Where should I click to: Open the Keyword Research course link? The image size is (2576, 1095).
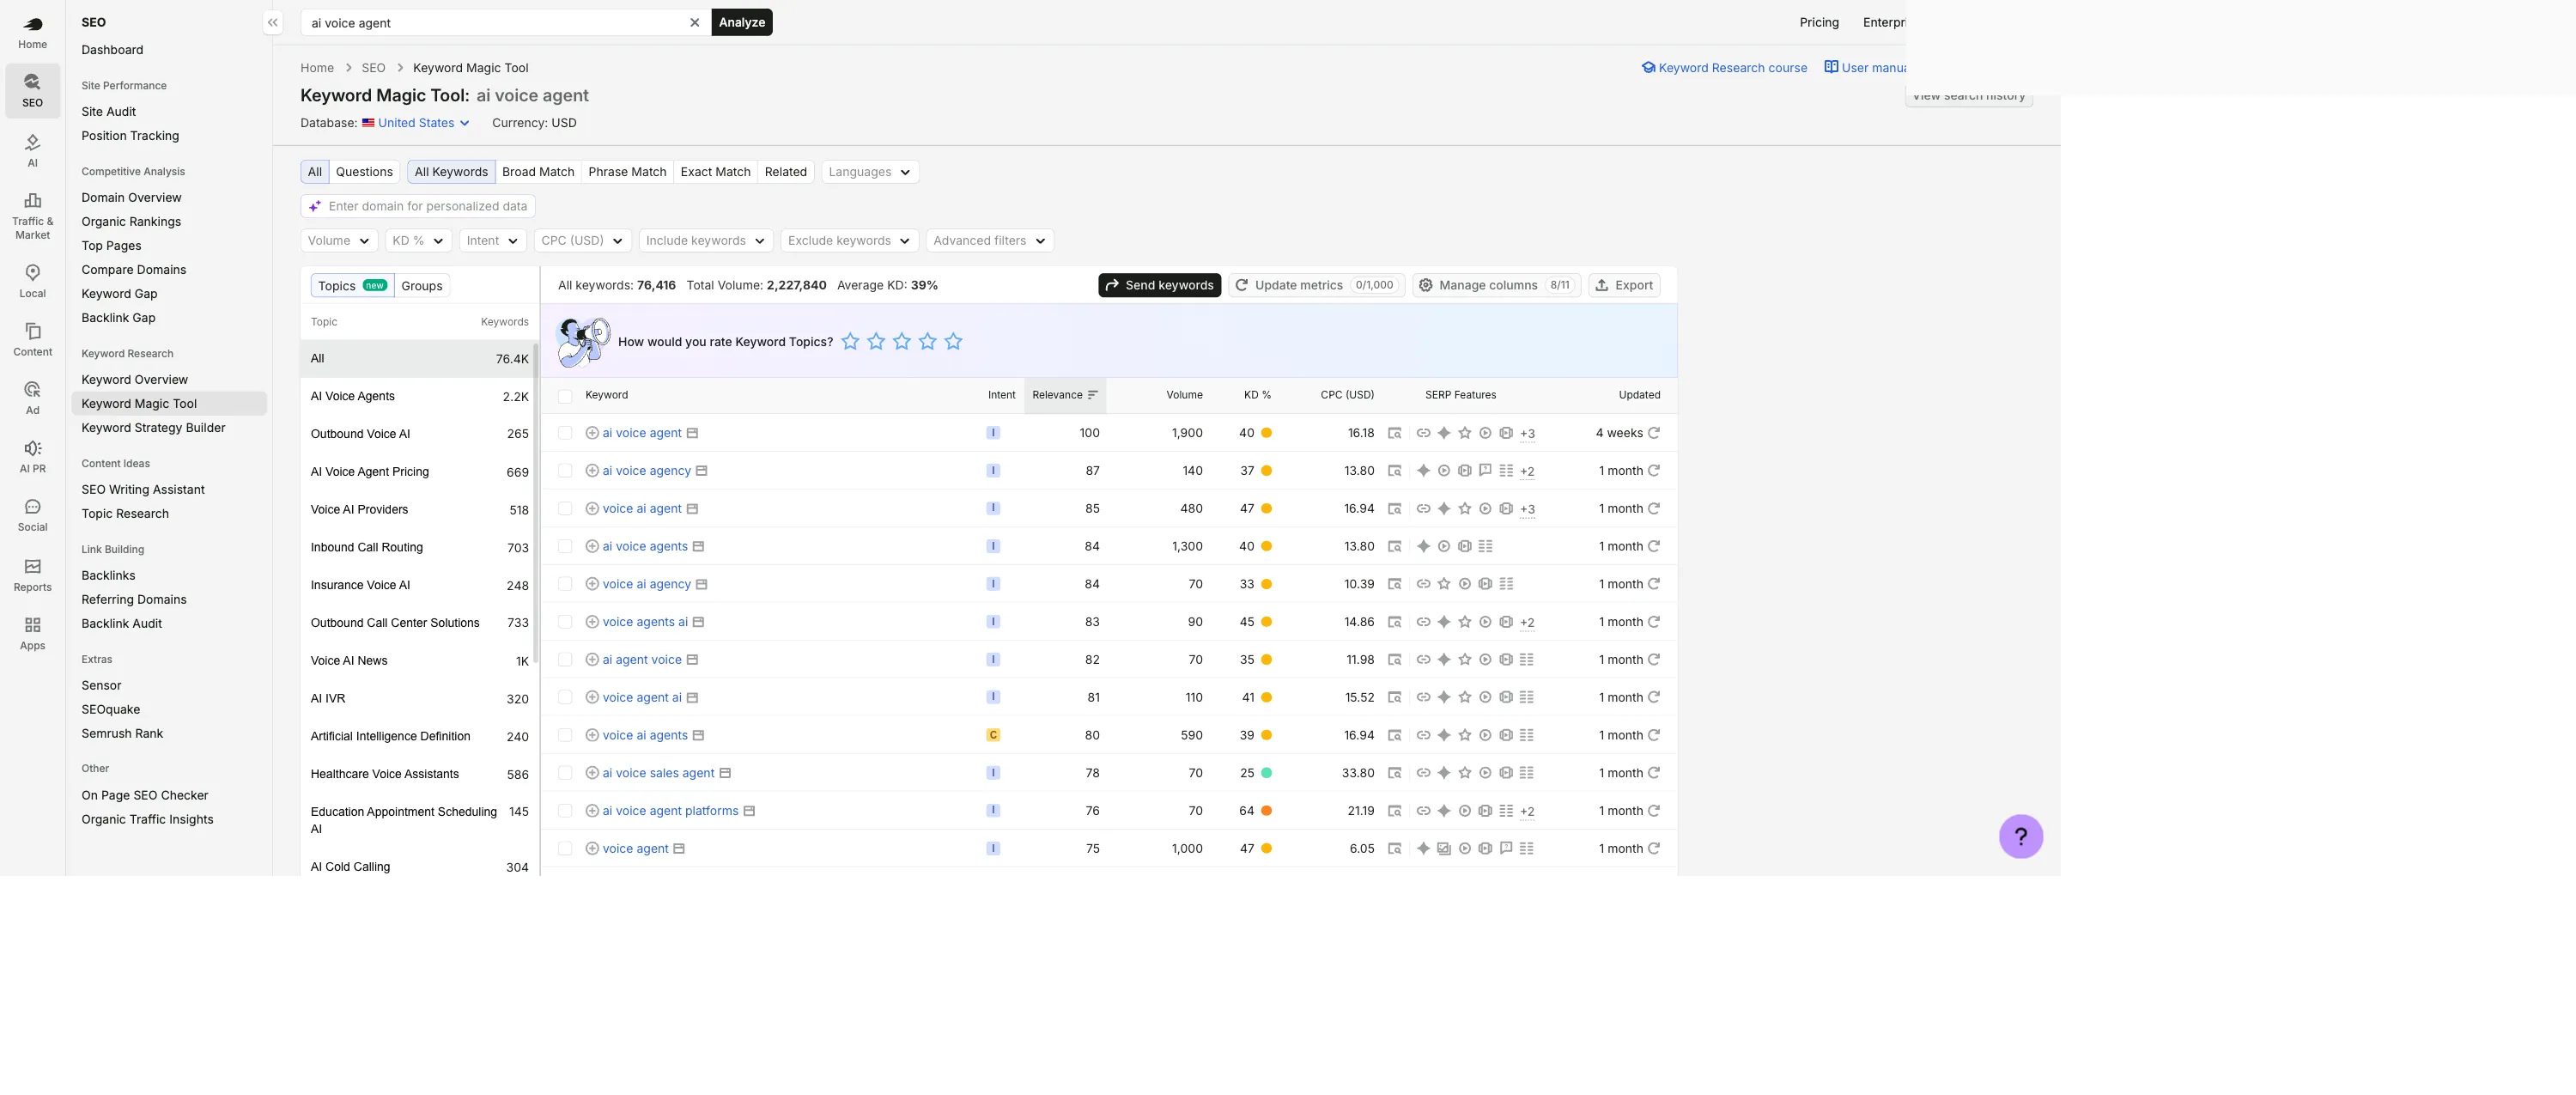coord(1724,68)
